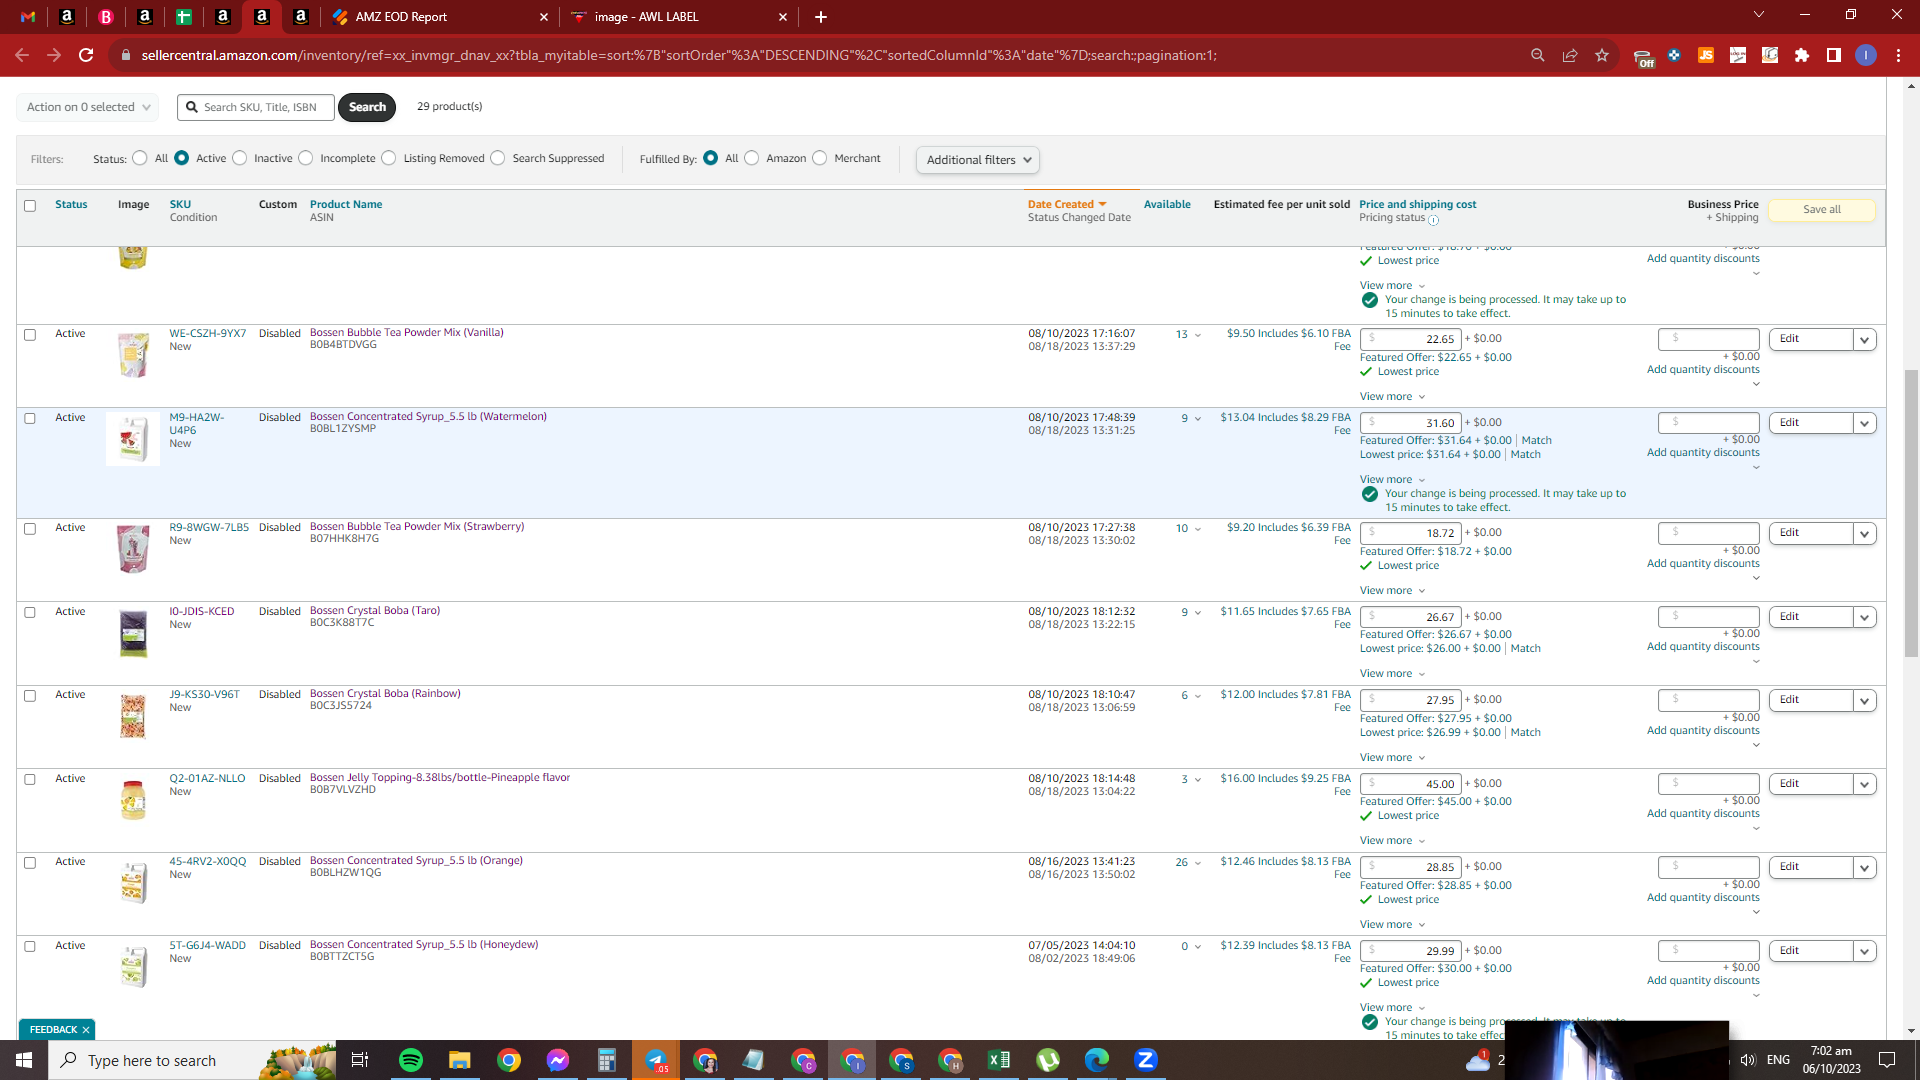Select the Inactive status radio button

pos(240,158)
